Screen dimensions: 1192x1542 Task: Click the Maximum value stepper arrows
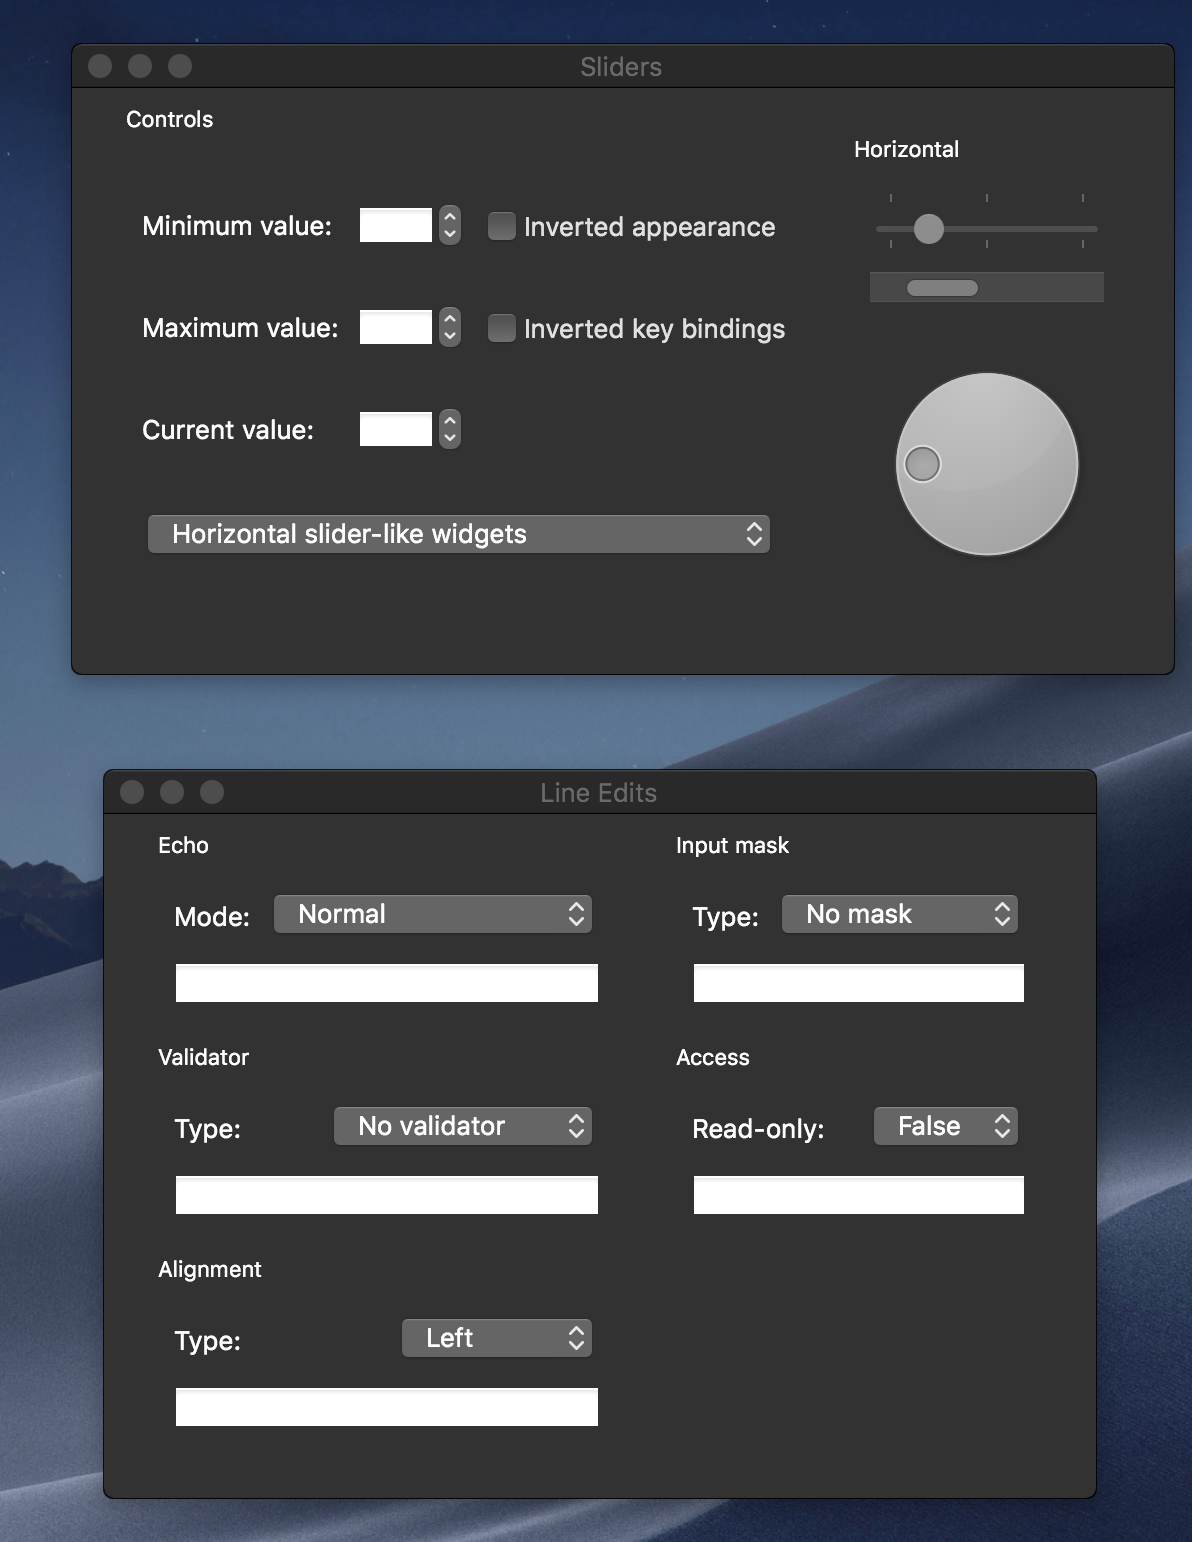tap(450, 328)
